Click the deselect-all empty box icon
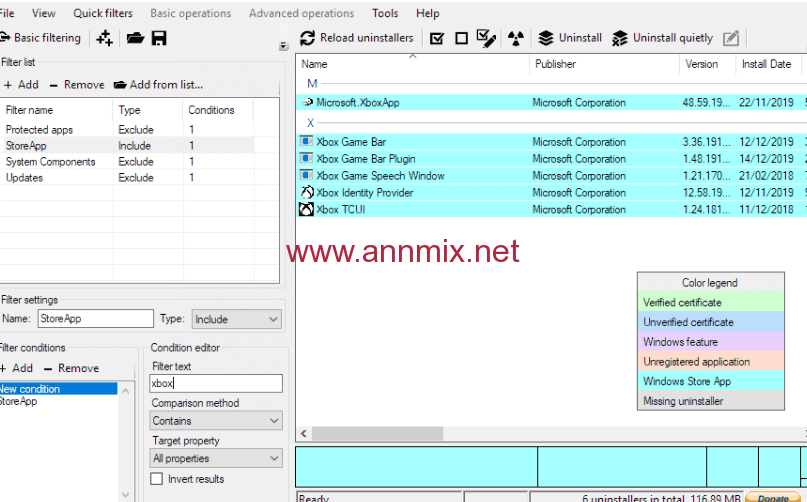This screenshot has width=807, height=502. point(462,38)
